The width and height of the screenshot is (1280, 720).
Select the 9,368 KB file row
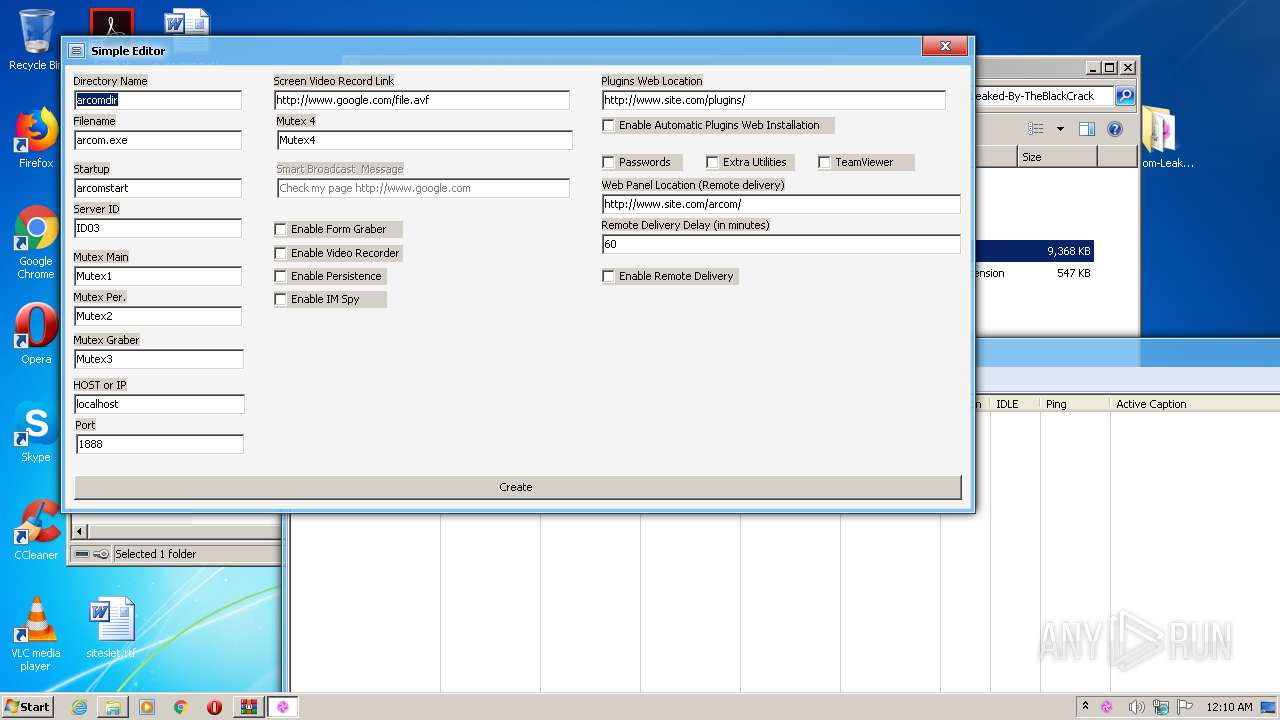click(x=1034, y=251)
